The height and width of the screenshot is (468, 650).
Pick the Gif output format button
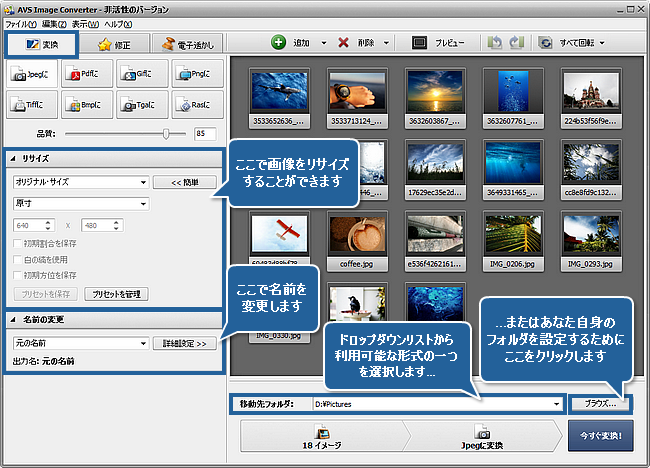tap(141, 73)
